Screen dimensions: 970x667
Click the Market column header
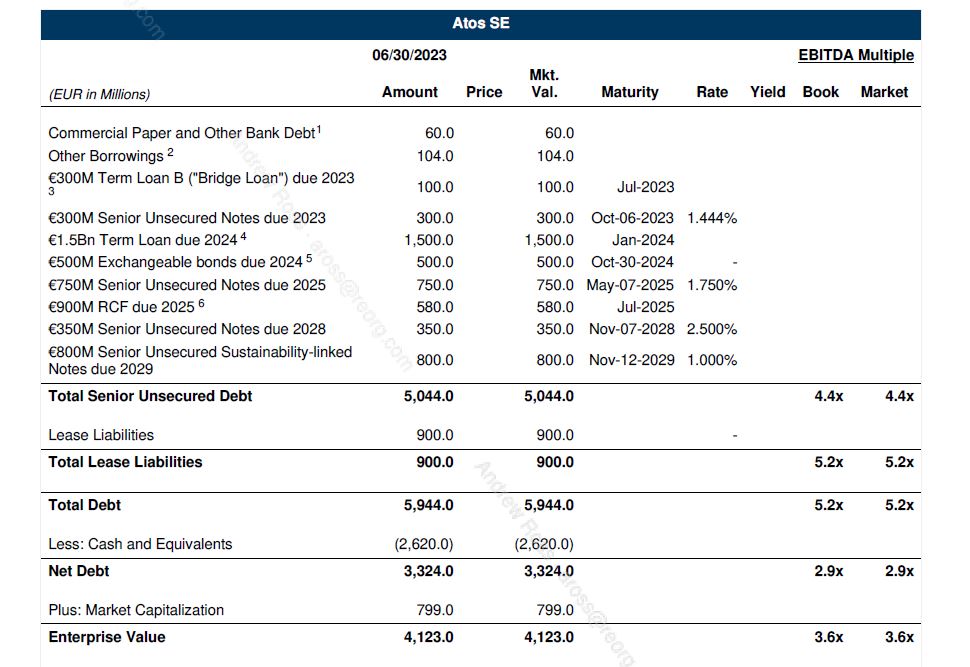[x=884, y=92]
